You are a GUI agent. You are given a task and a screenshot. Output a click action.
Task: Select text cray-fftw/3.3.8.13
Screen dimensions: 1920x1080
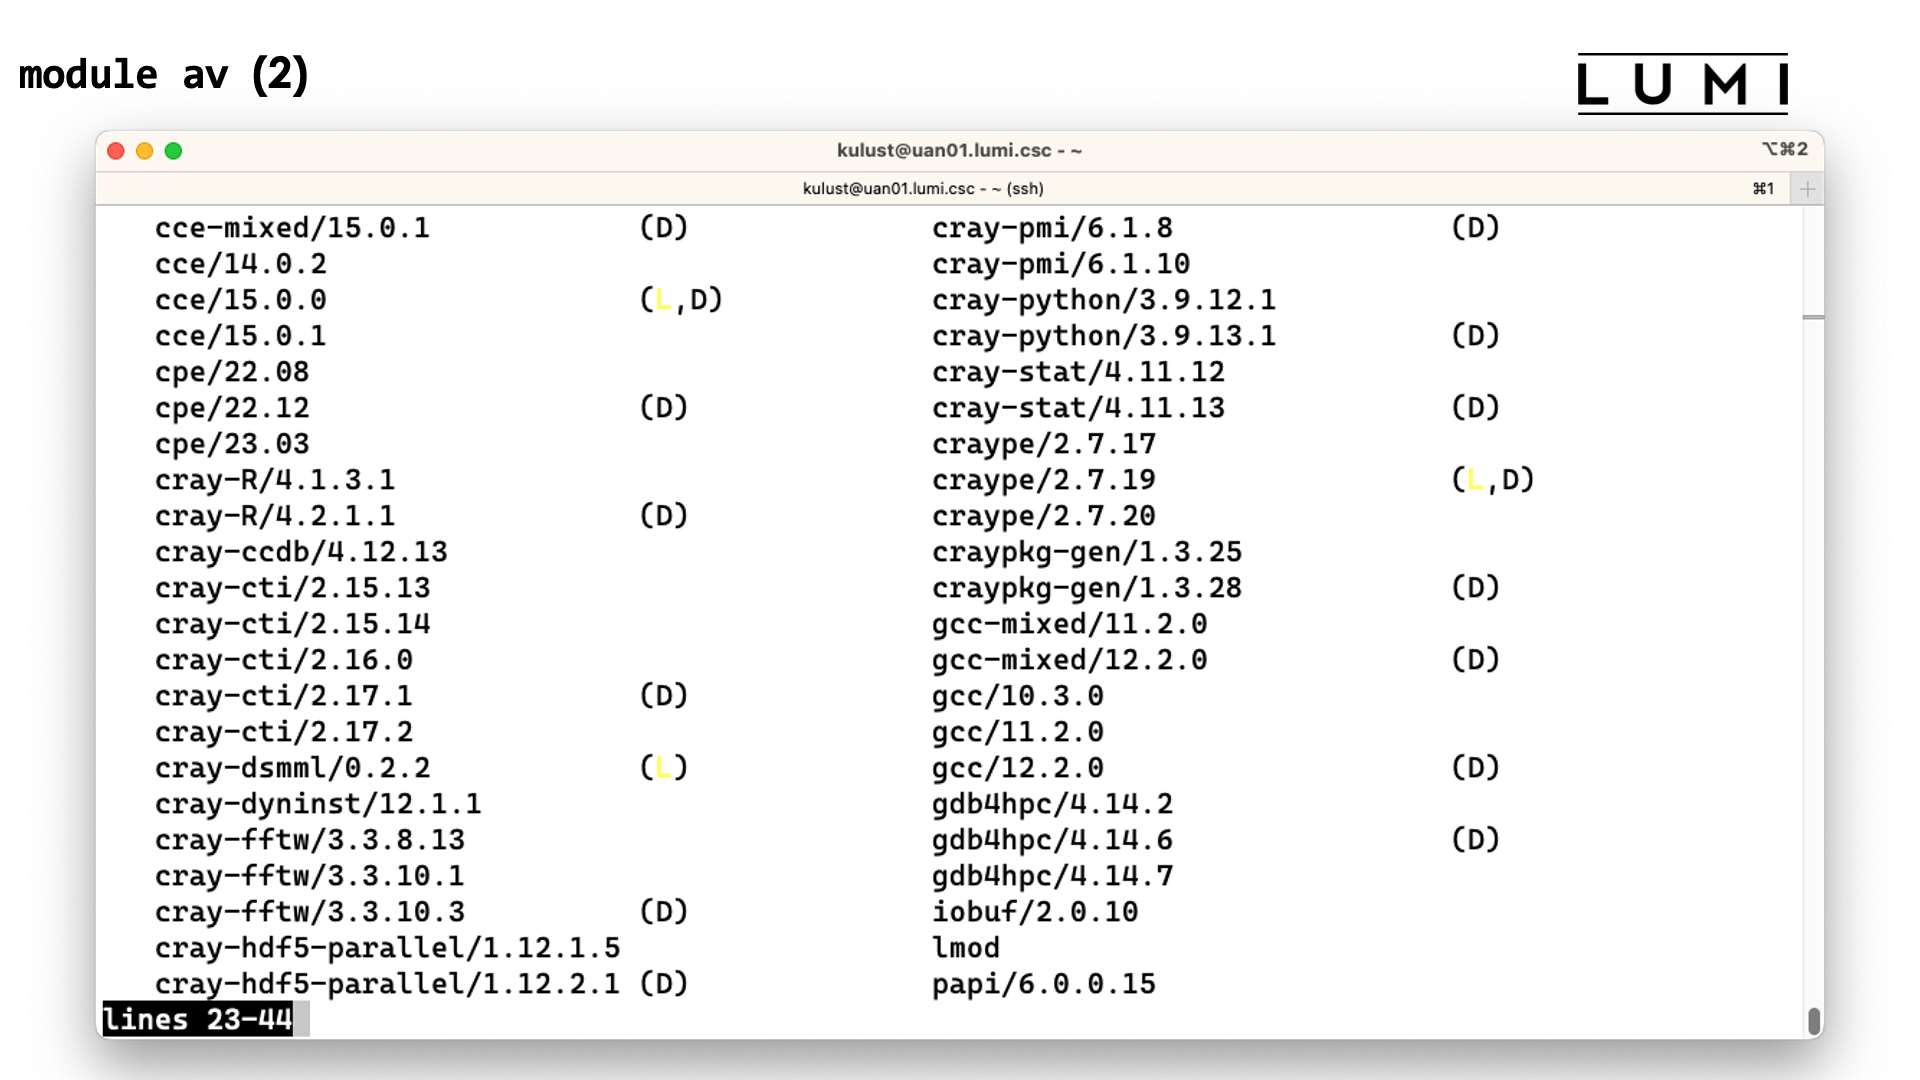point(310,840)
